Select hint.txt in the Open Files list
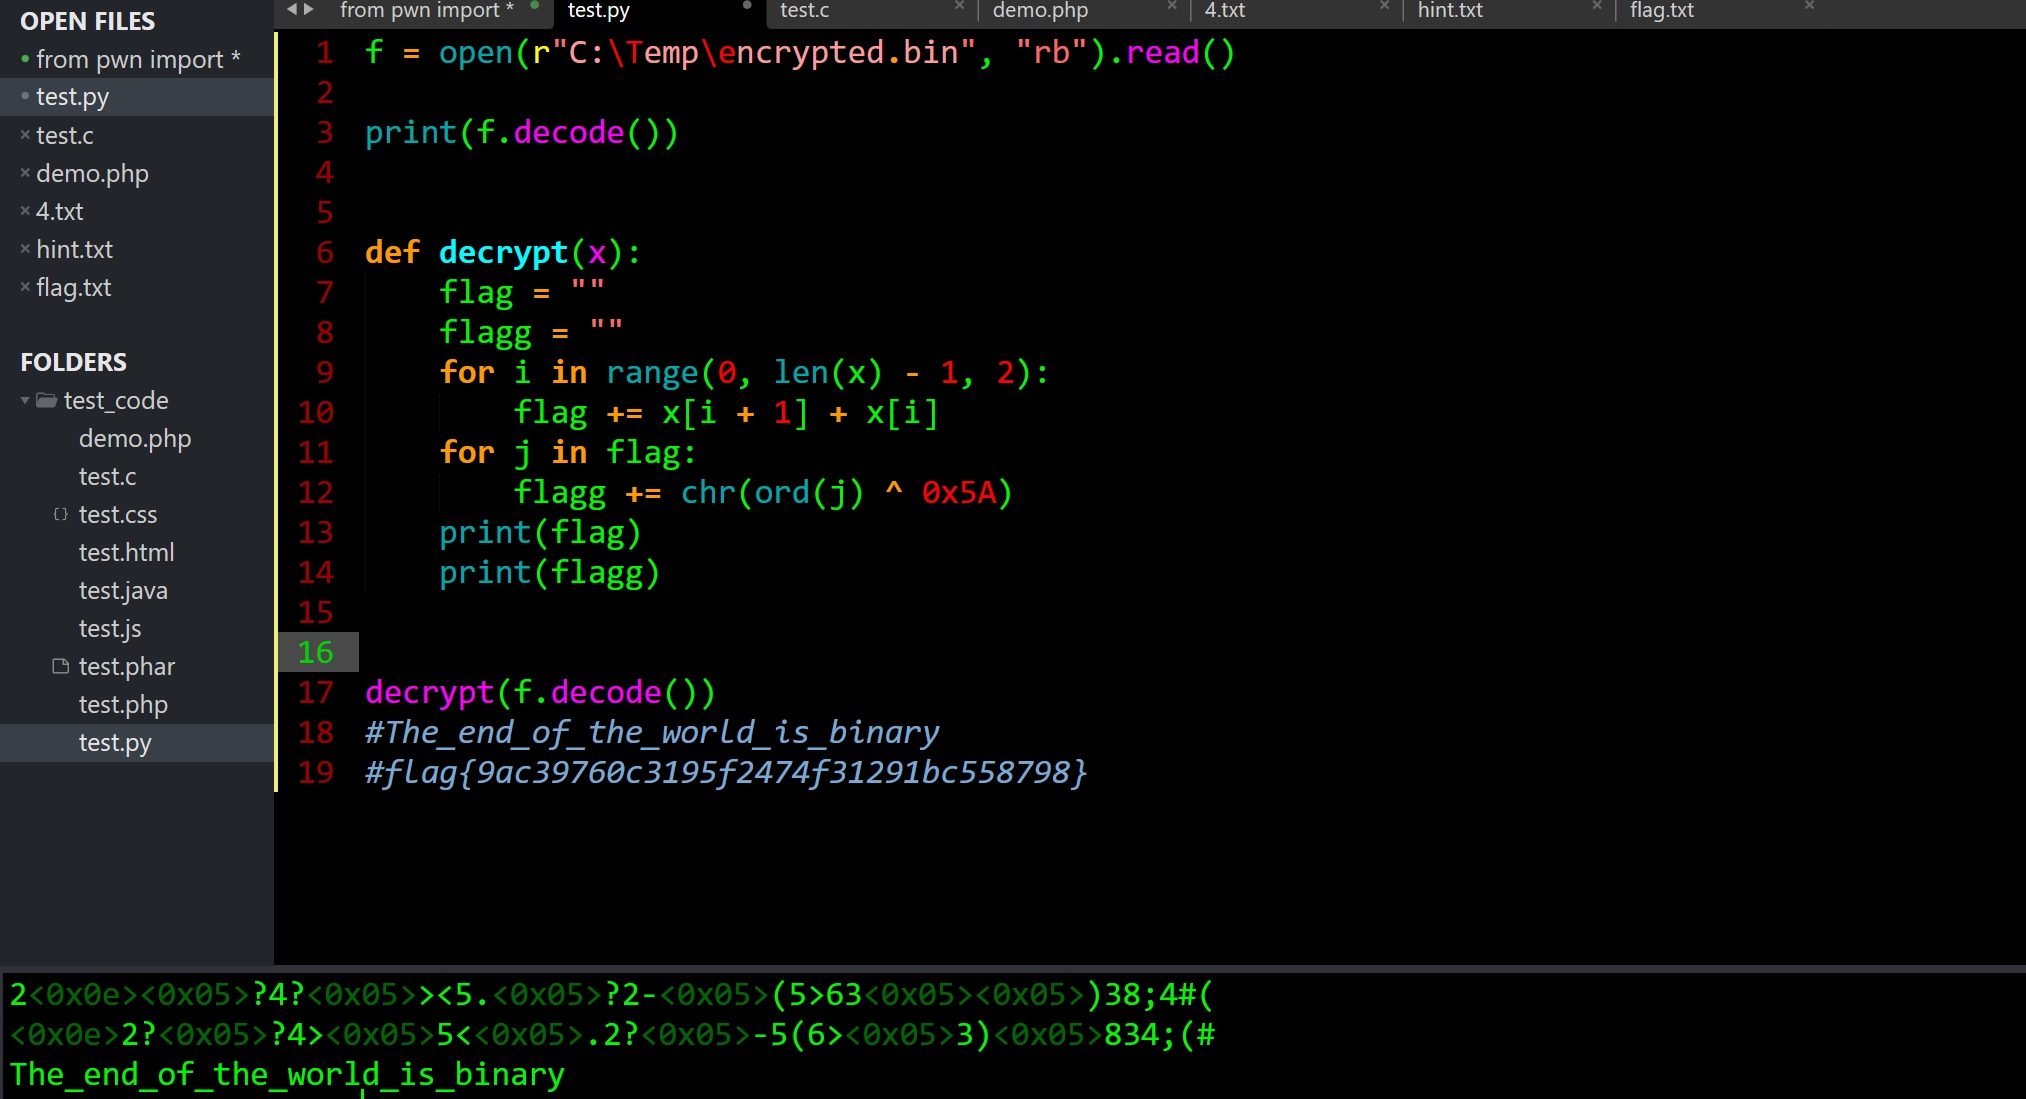Viewport: 2026px width, 1099px height. point(75,250)
